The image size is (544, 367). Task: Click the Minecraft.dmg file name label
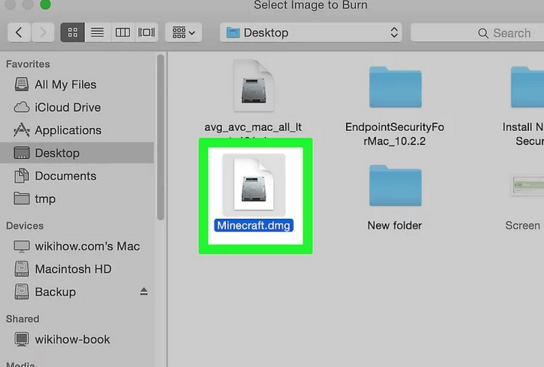(254, 225)
